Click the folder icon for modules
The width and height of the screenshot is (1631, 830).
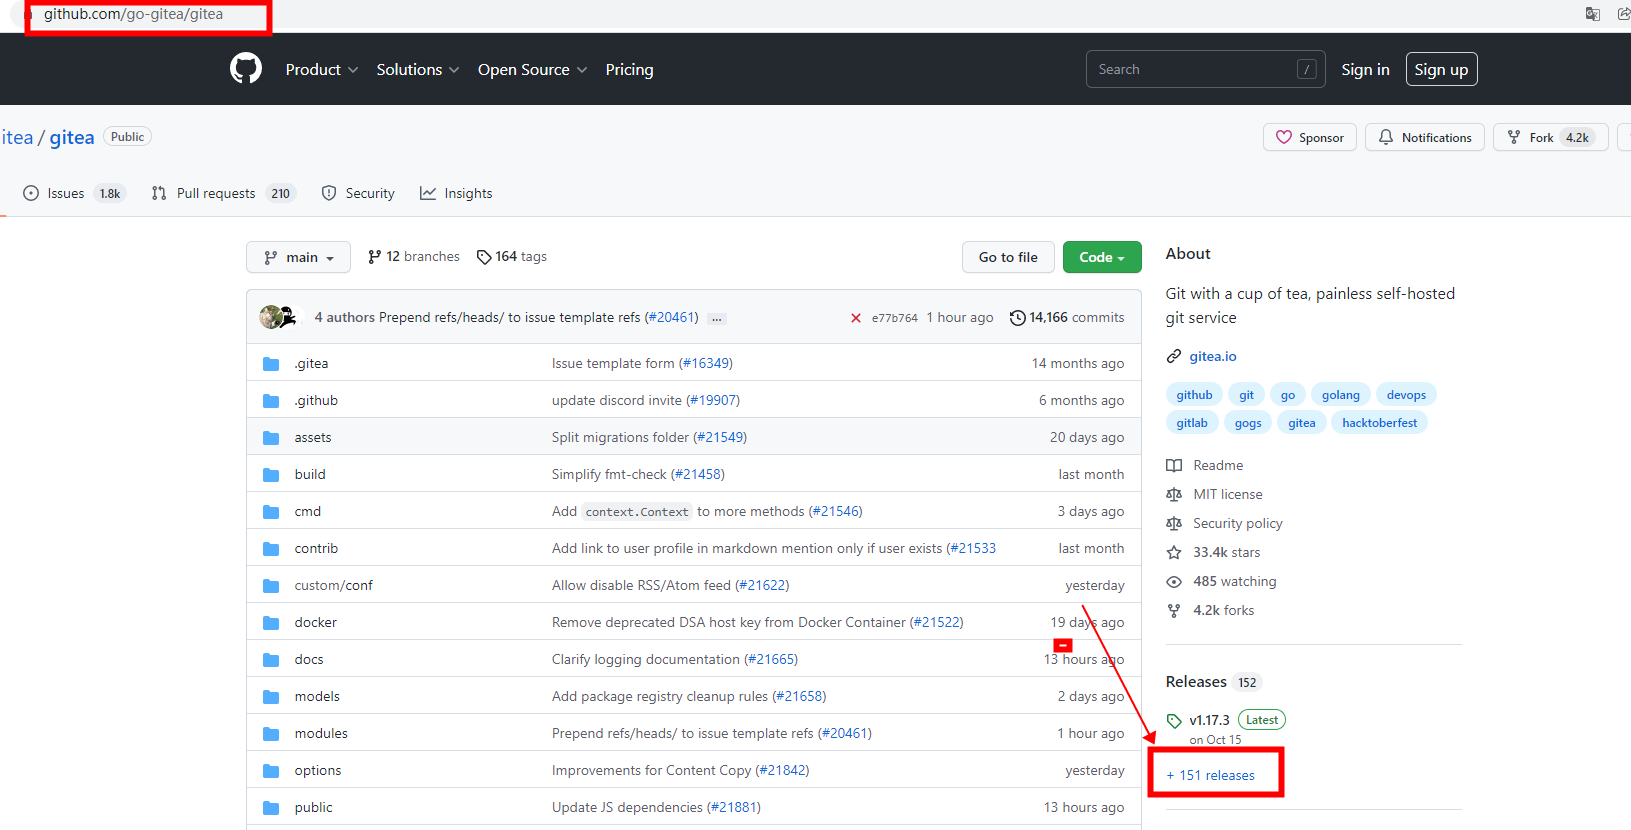point(271,734)
